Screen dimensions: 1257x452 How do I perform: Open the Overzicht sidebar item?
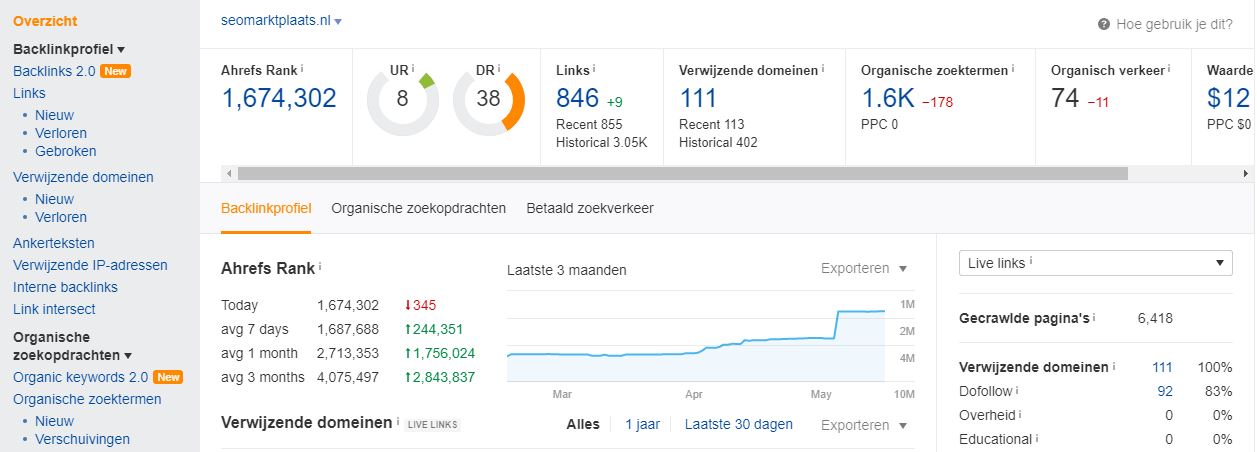(45, 21)
